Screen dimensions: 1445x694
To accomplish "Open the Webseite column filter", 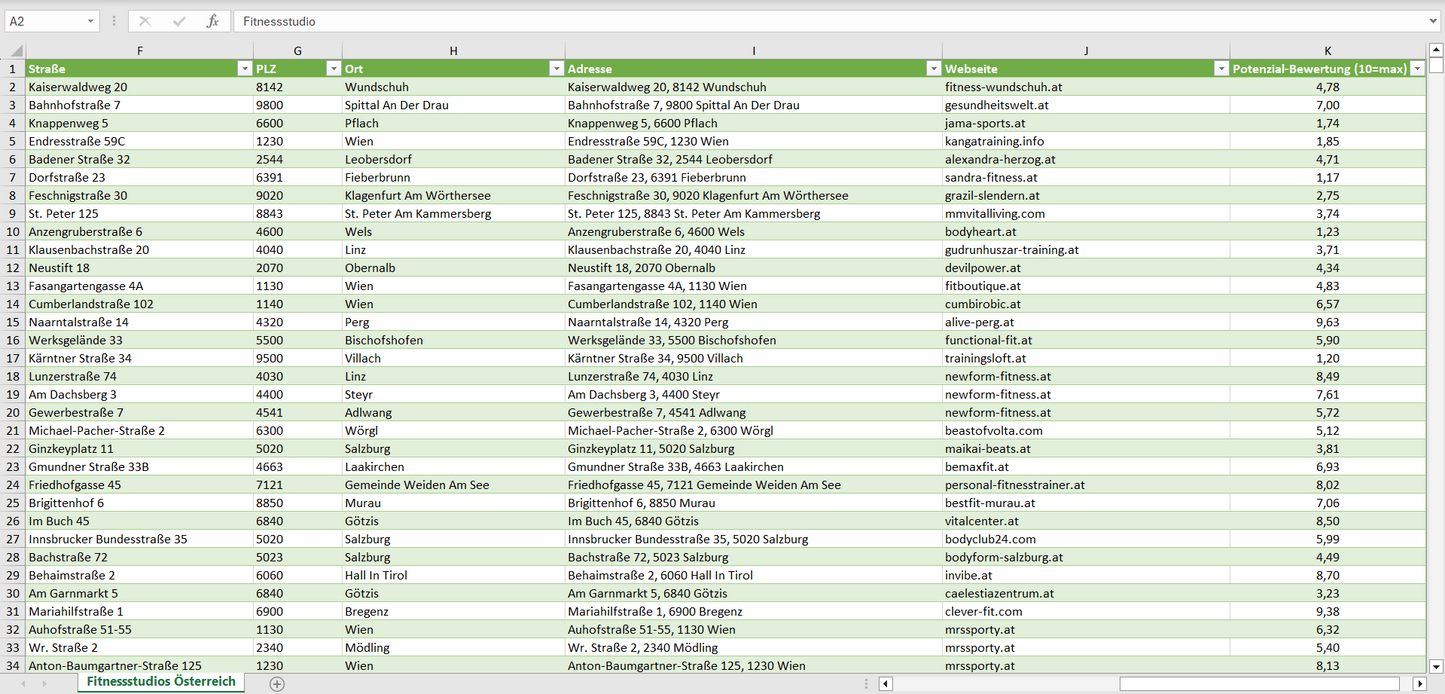I will click(1221, 69).
